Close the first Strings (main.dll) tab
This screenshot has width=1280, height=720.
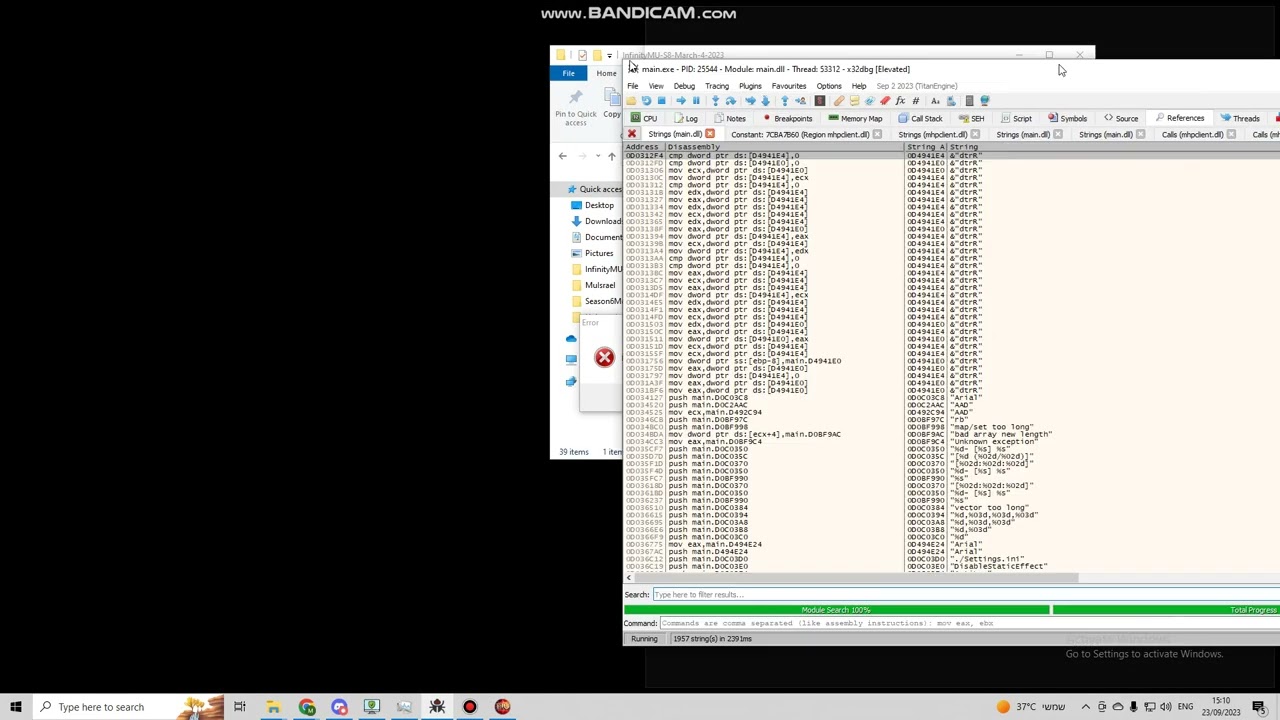(x=710, y=134)
